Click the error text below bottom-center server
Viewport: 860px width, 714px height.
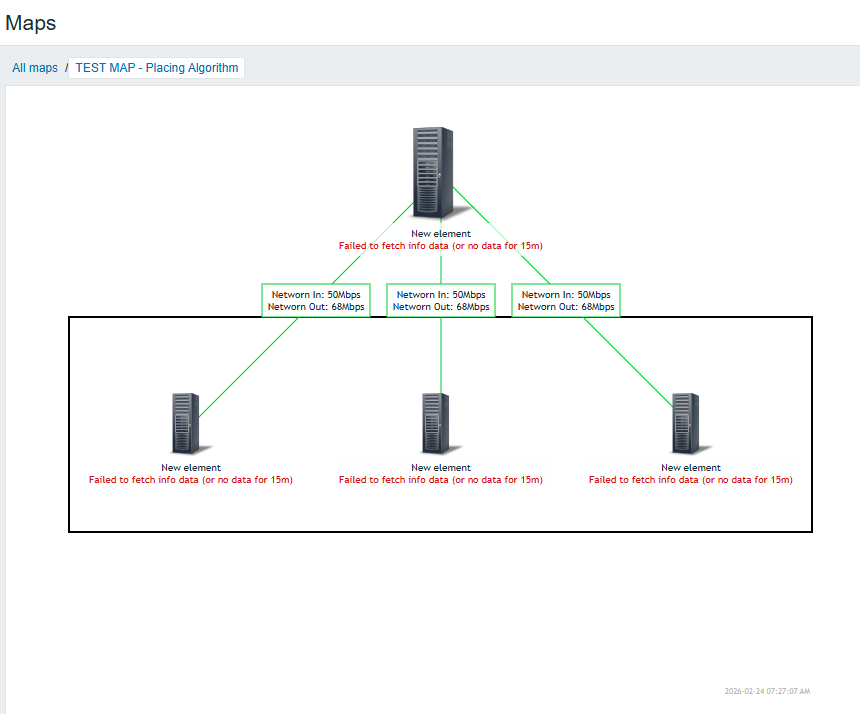coord(441,480)
